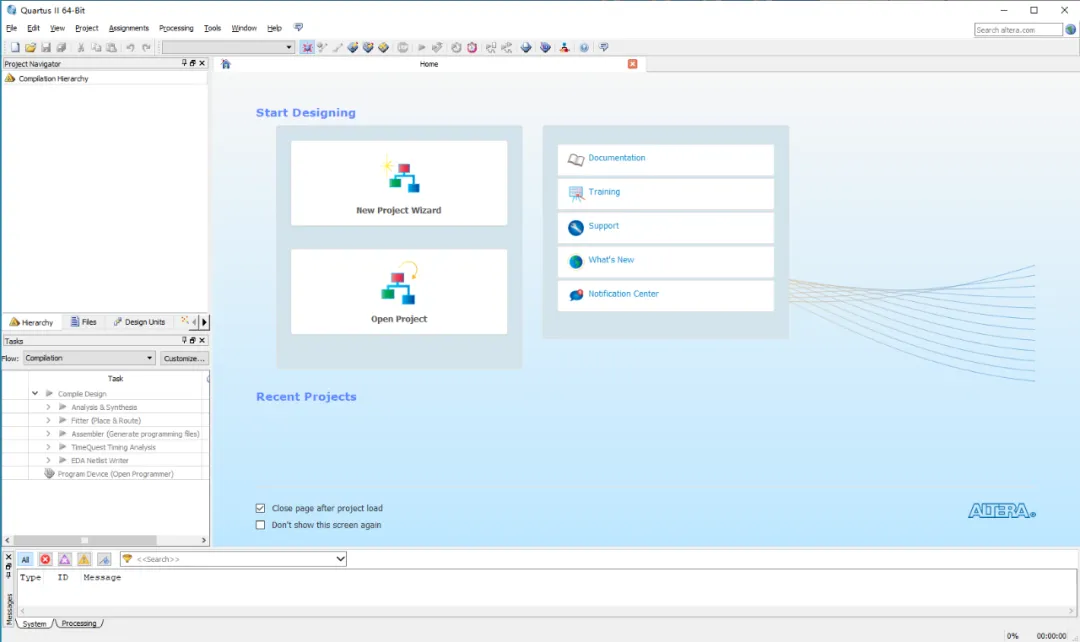Toggle Close page after project load checkbox
Viewport: 1080px width, 642px height.
[x=260, y=508]
